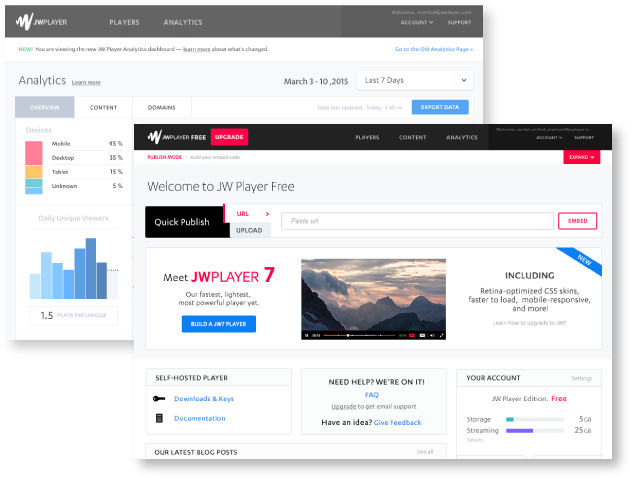The image size is (631, 478).
Task: Mute the video player volume
Action: point(432,335)
